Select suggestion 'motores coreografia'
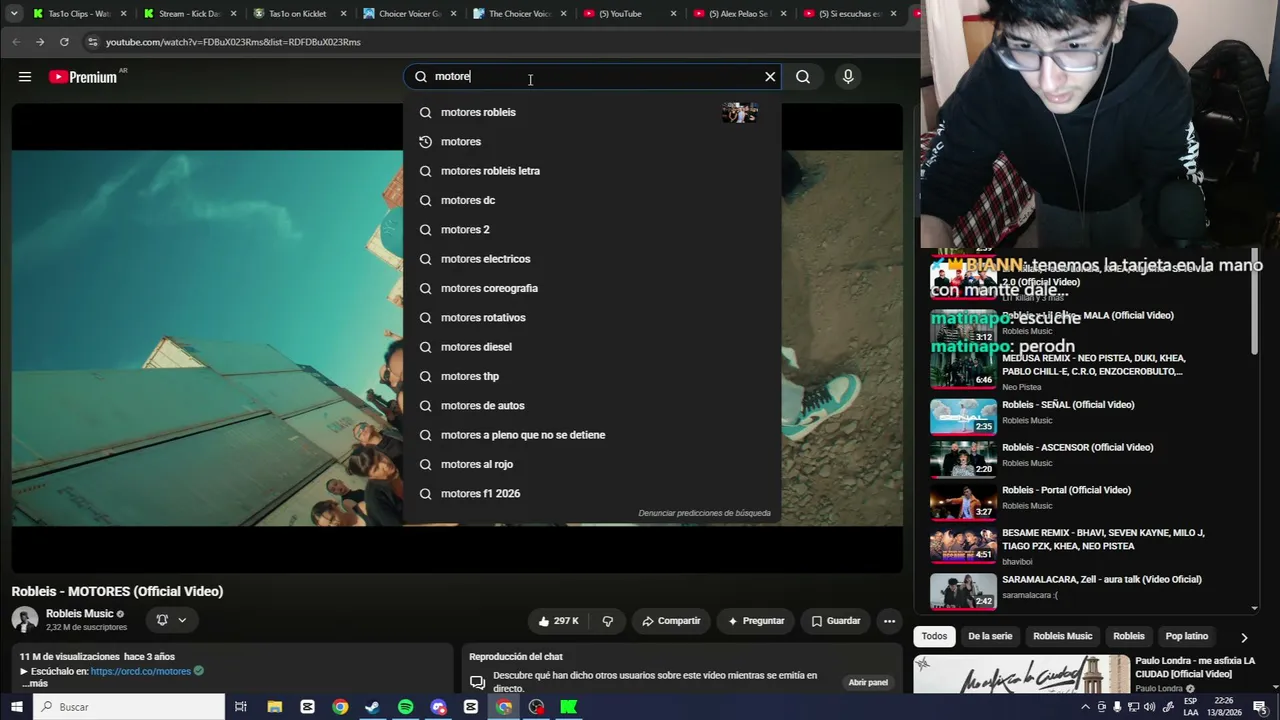The height and width of the screenshot is (720, 1280). point(592,288)
